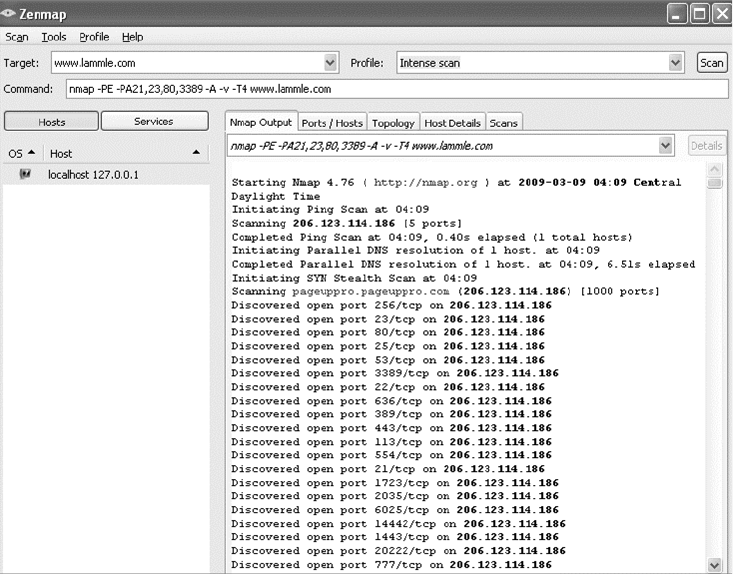The width and height of the screenshot is (733, 574).
Task: Click the 'Discovered open port 113/tcp' line
Action: 391,442
